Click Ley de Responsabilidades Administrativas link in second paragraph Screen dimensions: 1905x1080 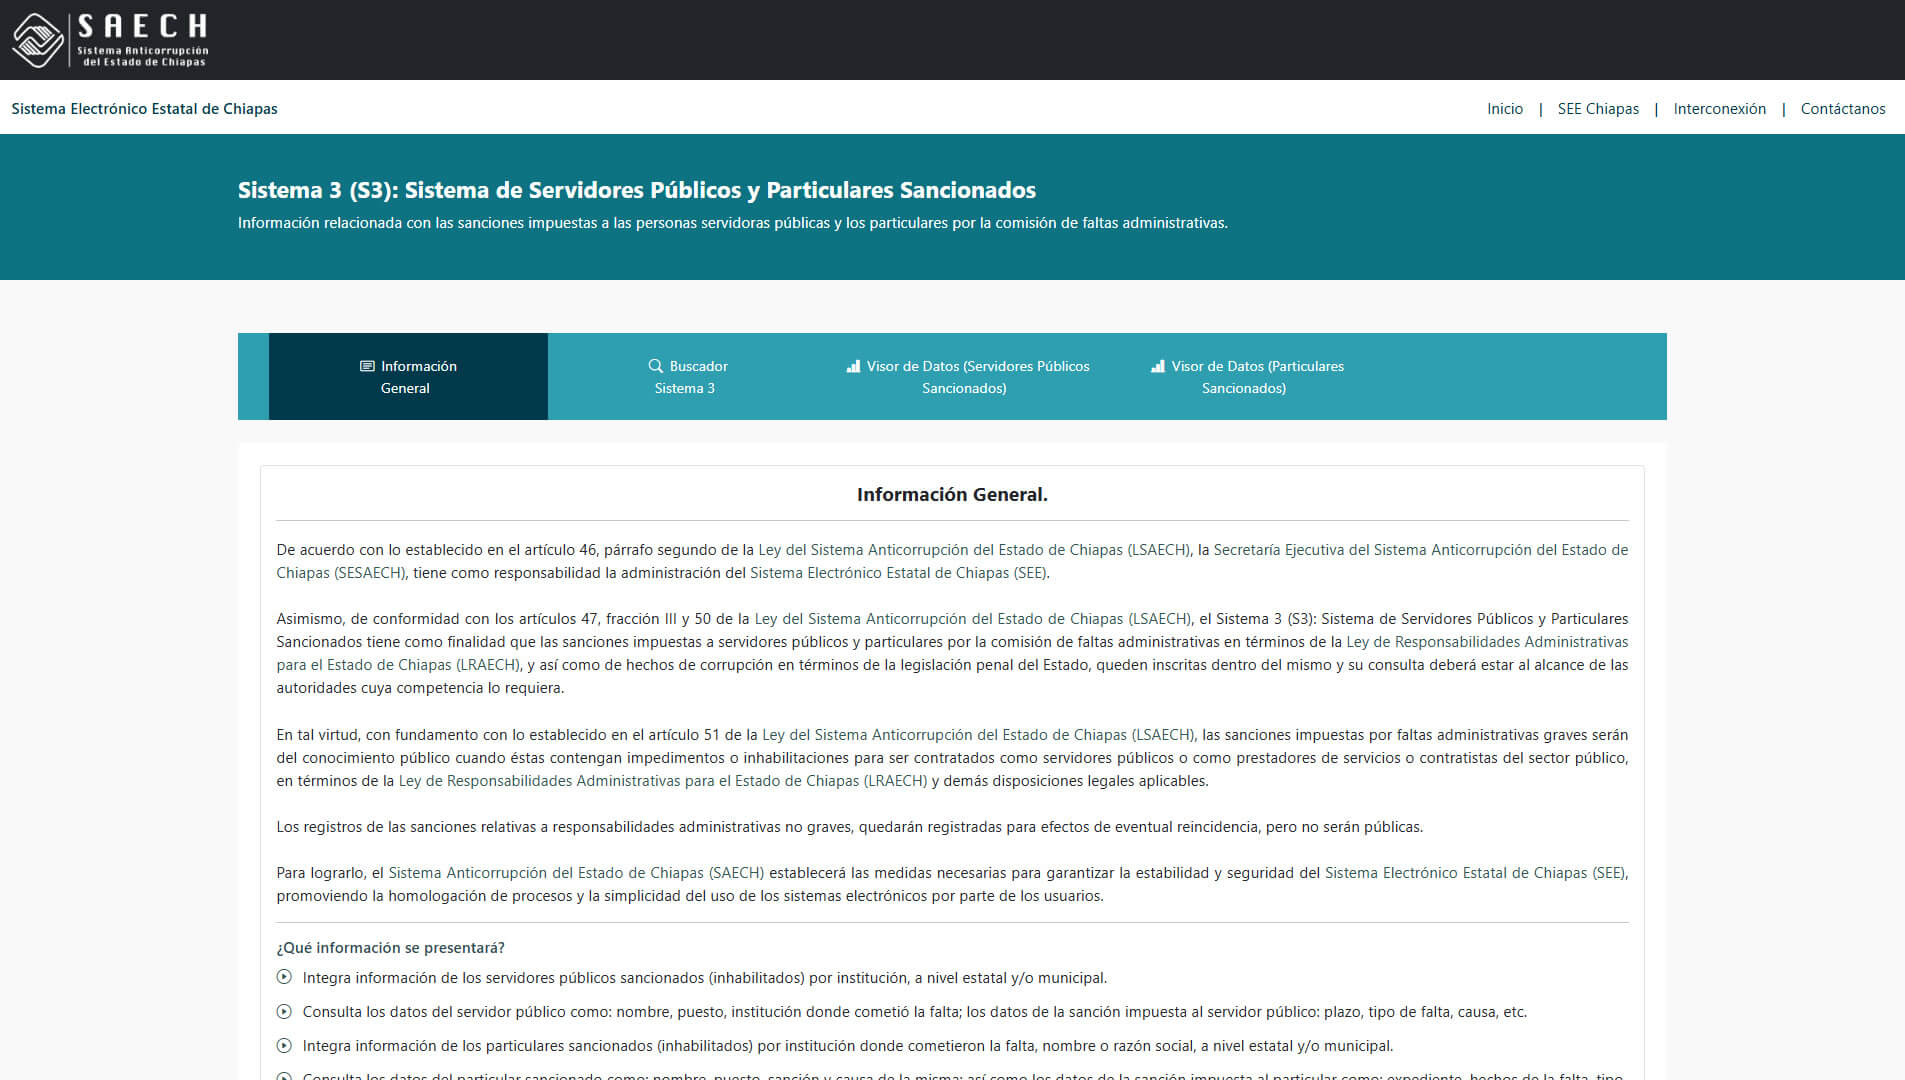point(1487,642)
